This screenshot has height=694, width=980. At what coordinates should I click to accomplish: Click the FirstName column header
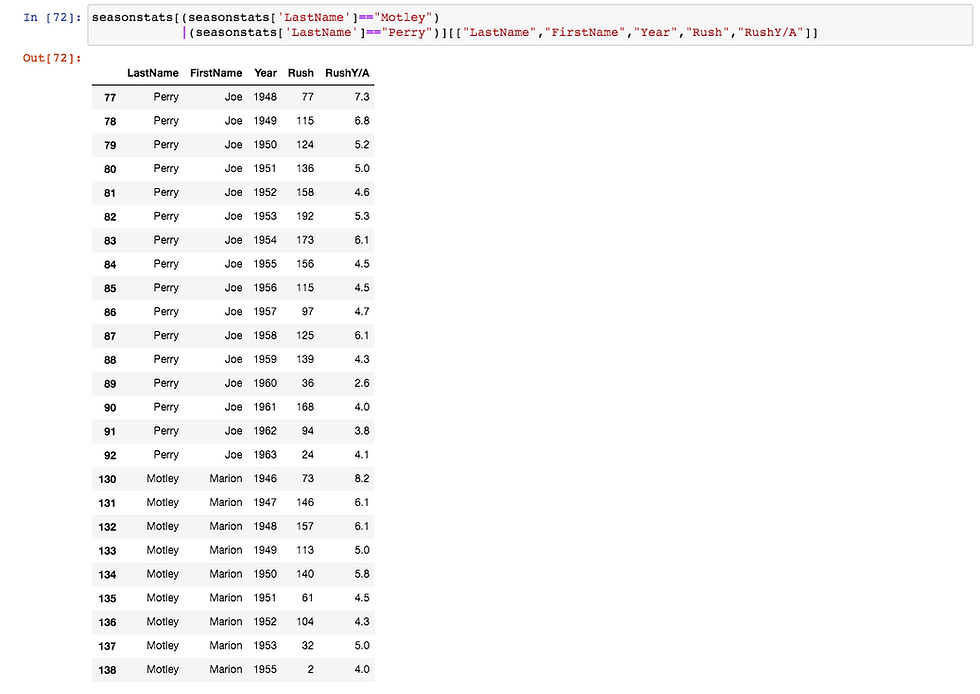tap(216, 73)
